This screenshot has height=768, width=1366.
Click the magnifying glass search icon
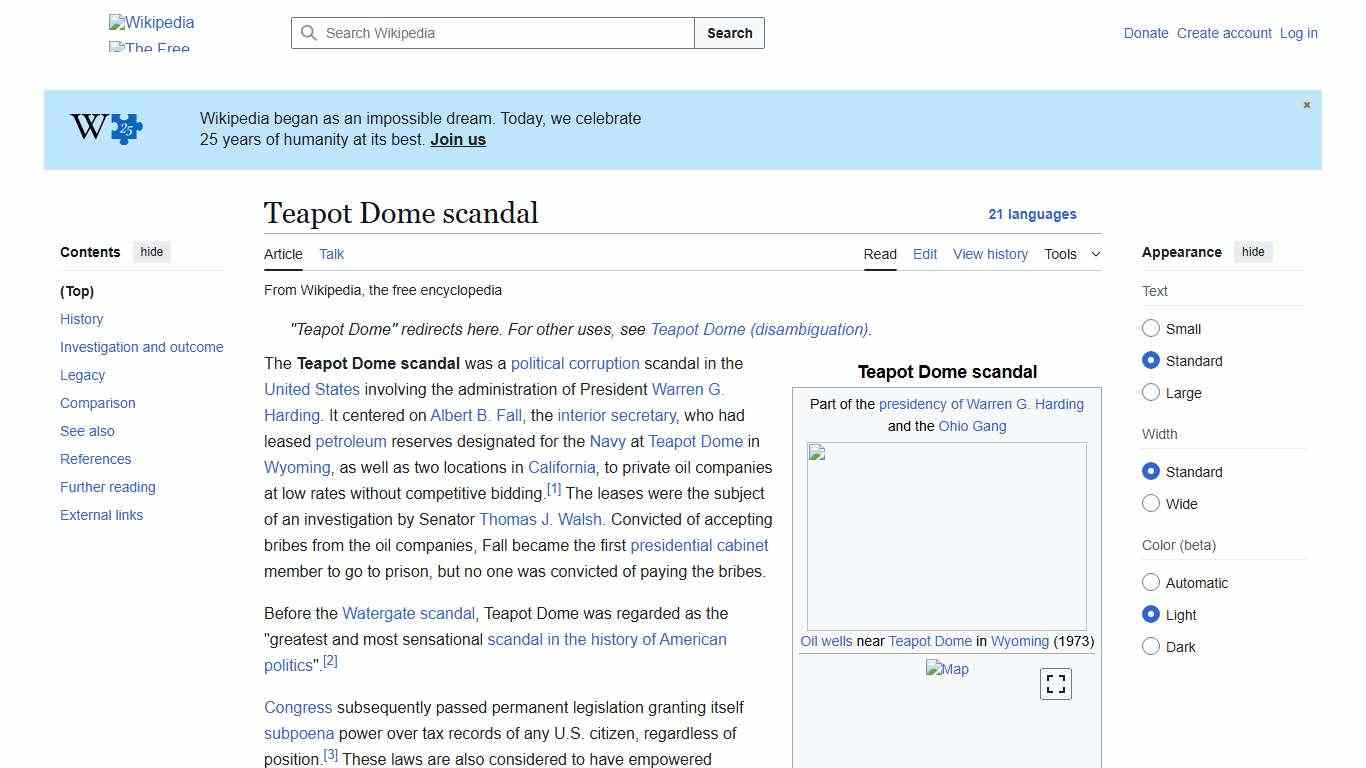310,33
